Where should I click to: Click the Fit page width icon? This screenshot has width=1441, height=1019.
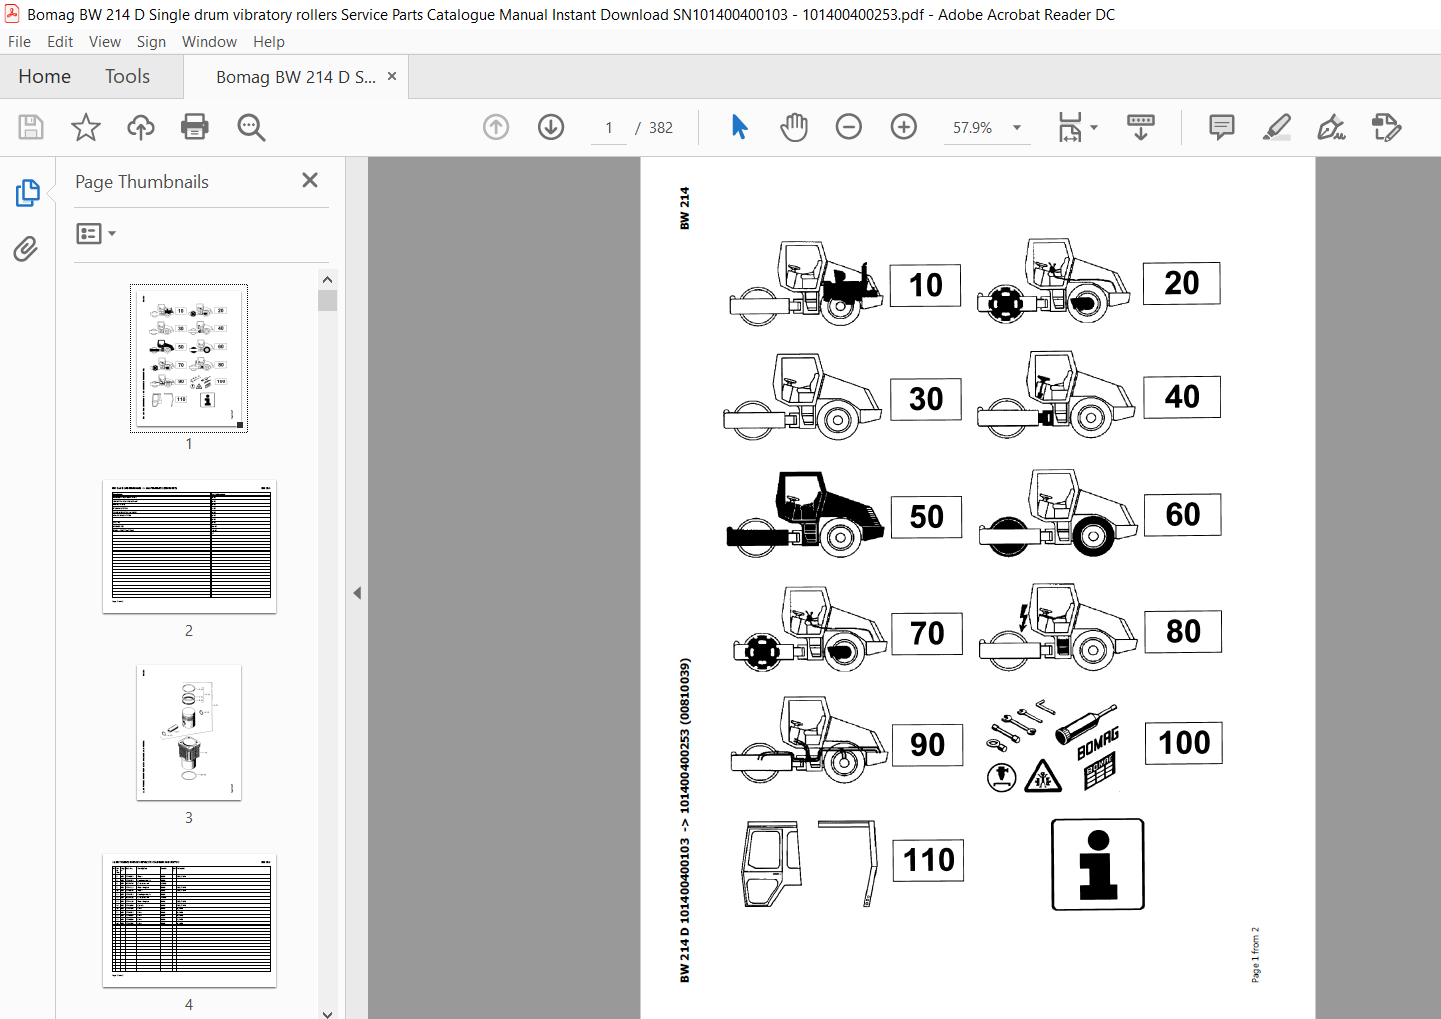[1070, 127]
